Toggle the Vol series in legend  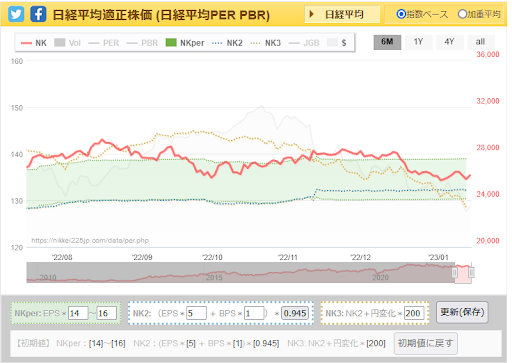pyautogui.click(x=68, y=43)
